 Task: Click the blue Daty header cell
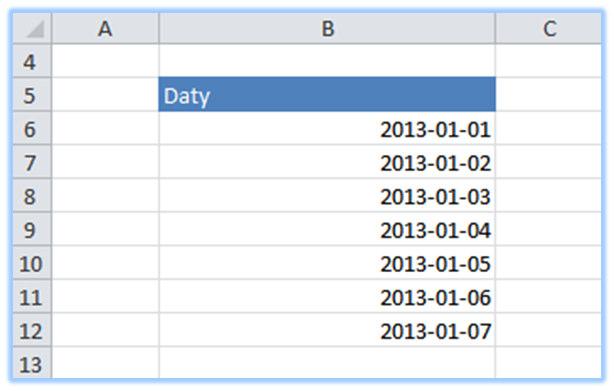point(327,94)
